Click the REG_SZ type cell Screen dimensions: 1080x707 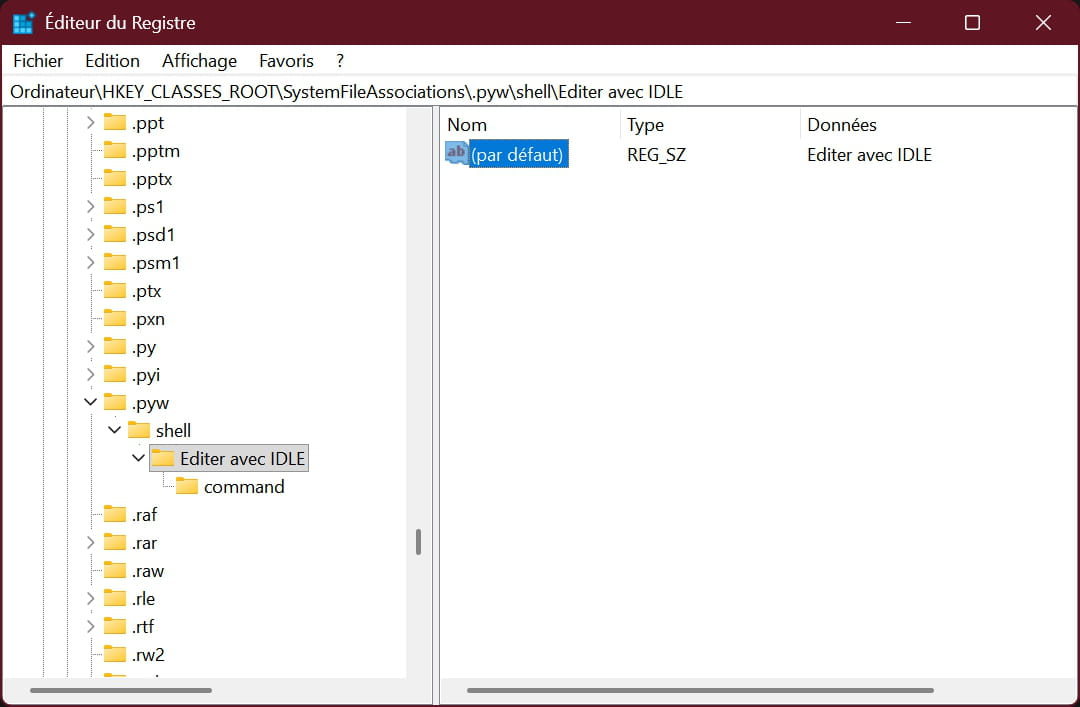656,154
